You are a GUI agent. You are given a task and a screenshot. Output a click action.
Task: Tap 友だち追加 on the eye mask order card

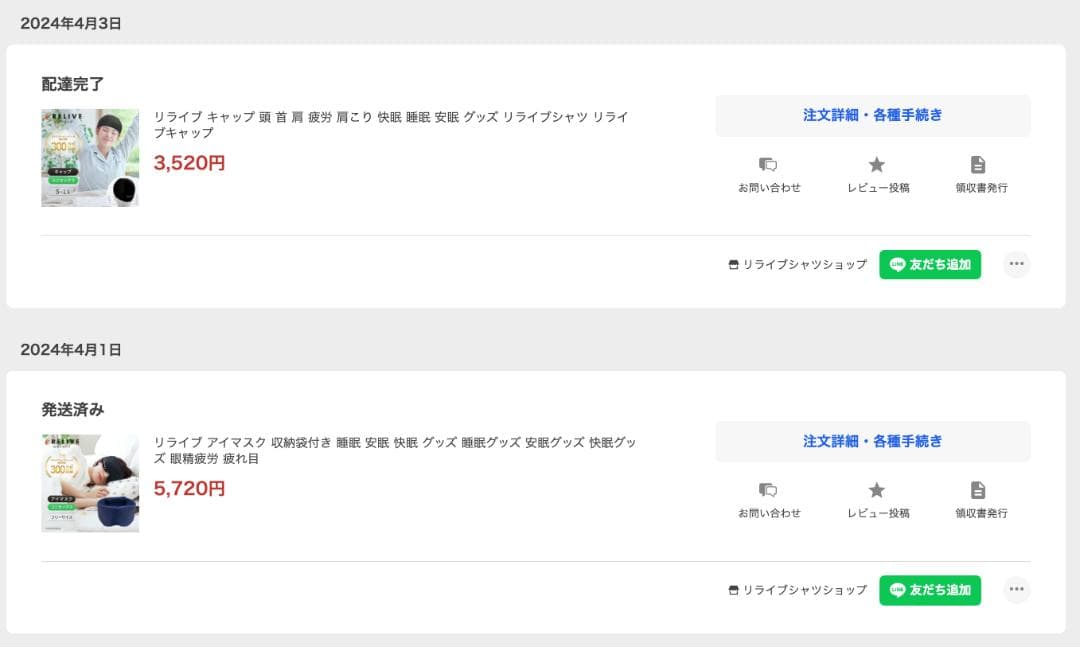pos(930,590)
